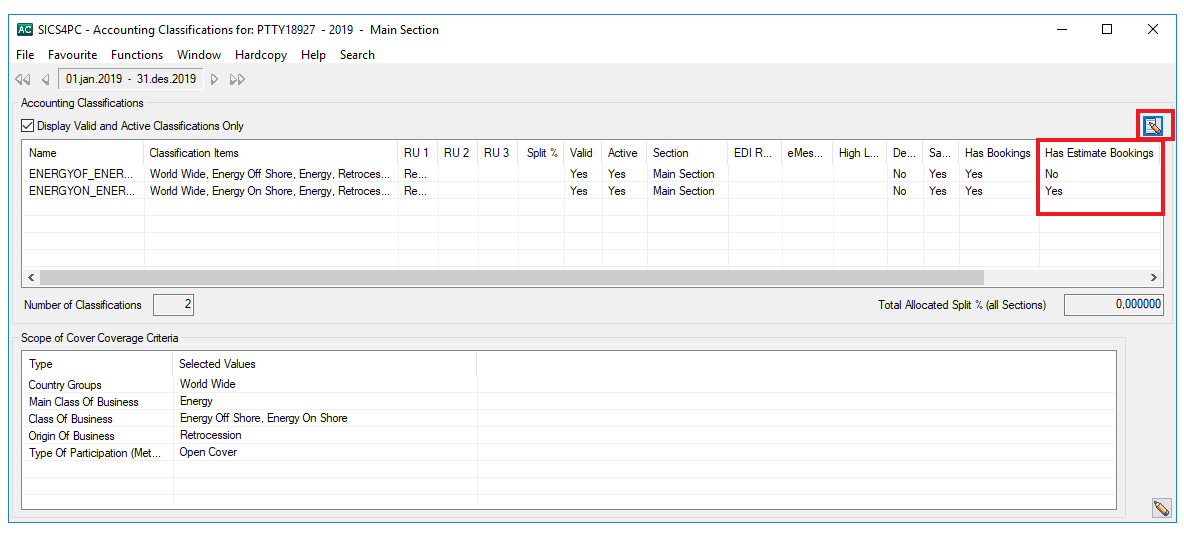Select the ENERGYON_ENER classification row

(84, 191)
